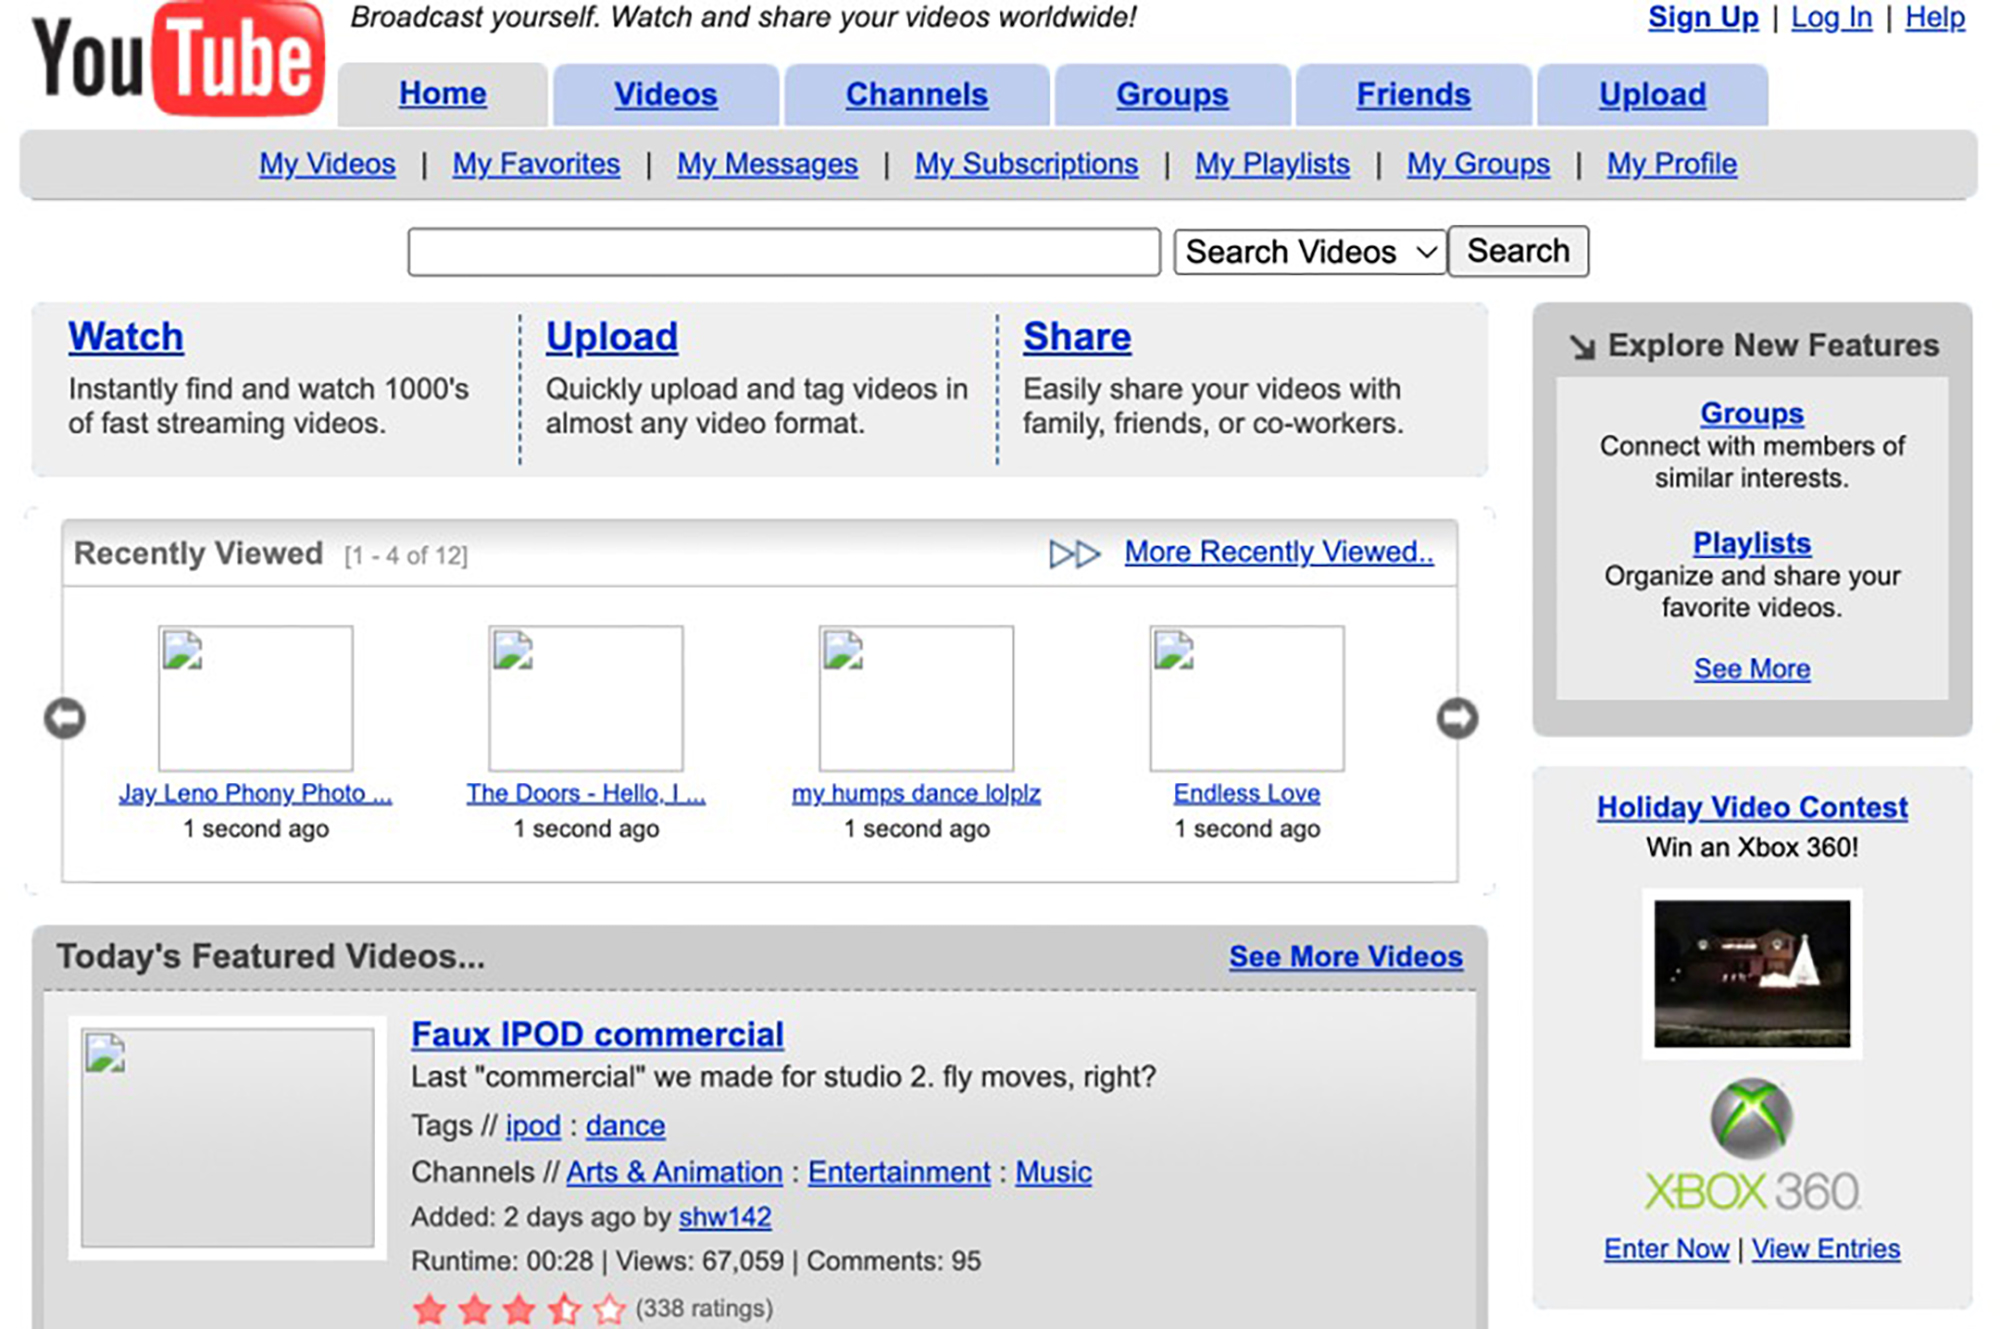This screenshot has width=2000, height=1329.
Task: Open the Jay Leno Phony Photo thumbnail
Action: (x=256, y=698)
